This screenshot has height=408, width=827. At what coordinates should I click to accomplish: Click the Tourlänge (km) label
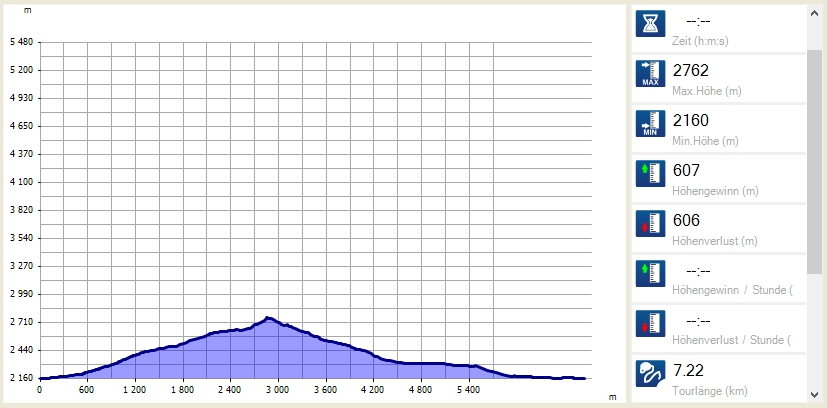pyautogui.click(x=709, y=391)
